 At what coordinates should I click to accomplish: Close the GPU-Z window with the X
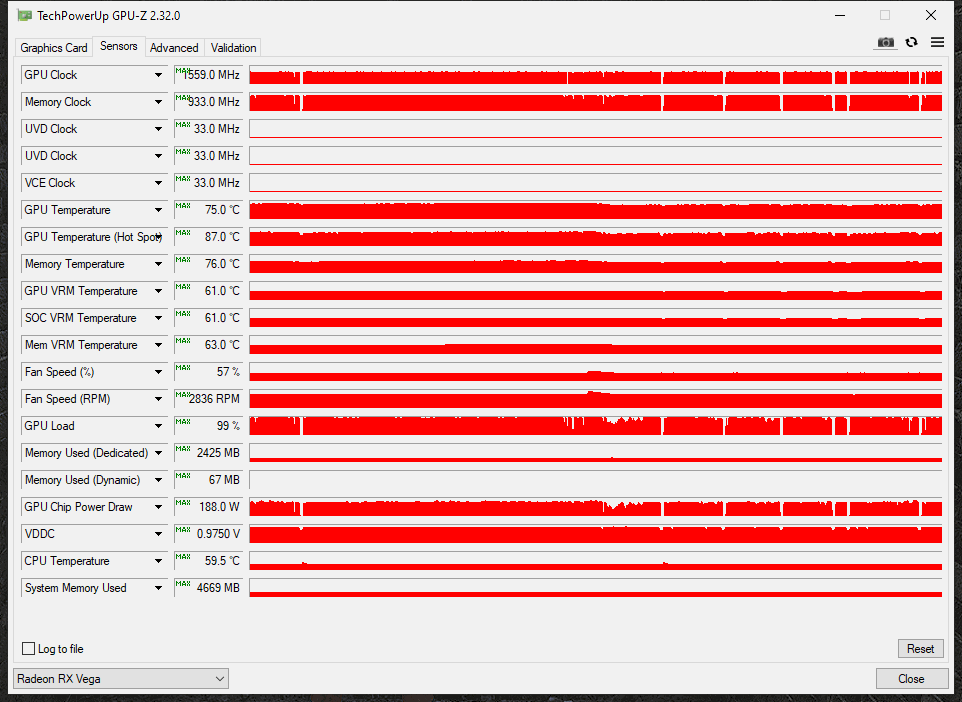click(x=931, y=15)
